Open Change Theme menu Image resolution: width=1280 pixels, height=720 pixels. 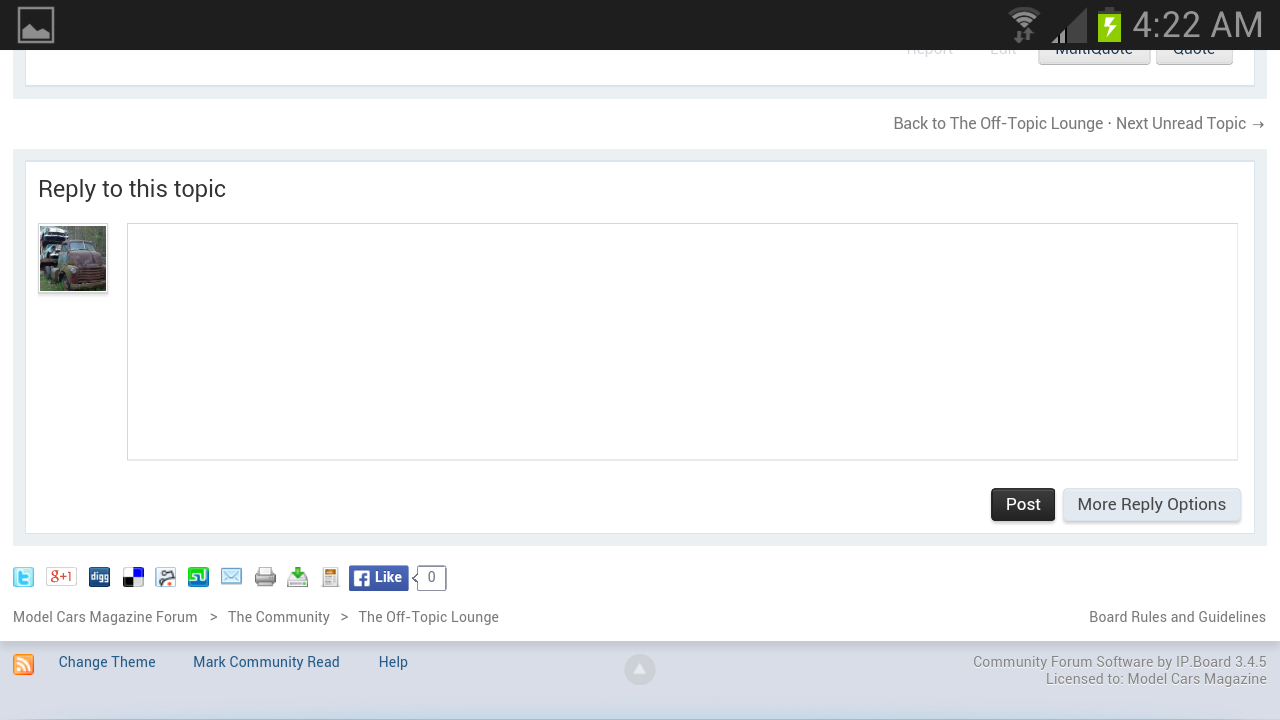click(107, 662)
